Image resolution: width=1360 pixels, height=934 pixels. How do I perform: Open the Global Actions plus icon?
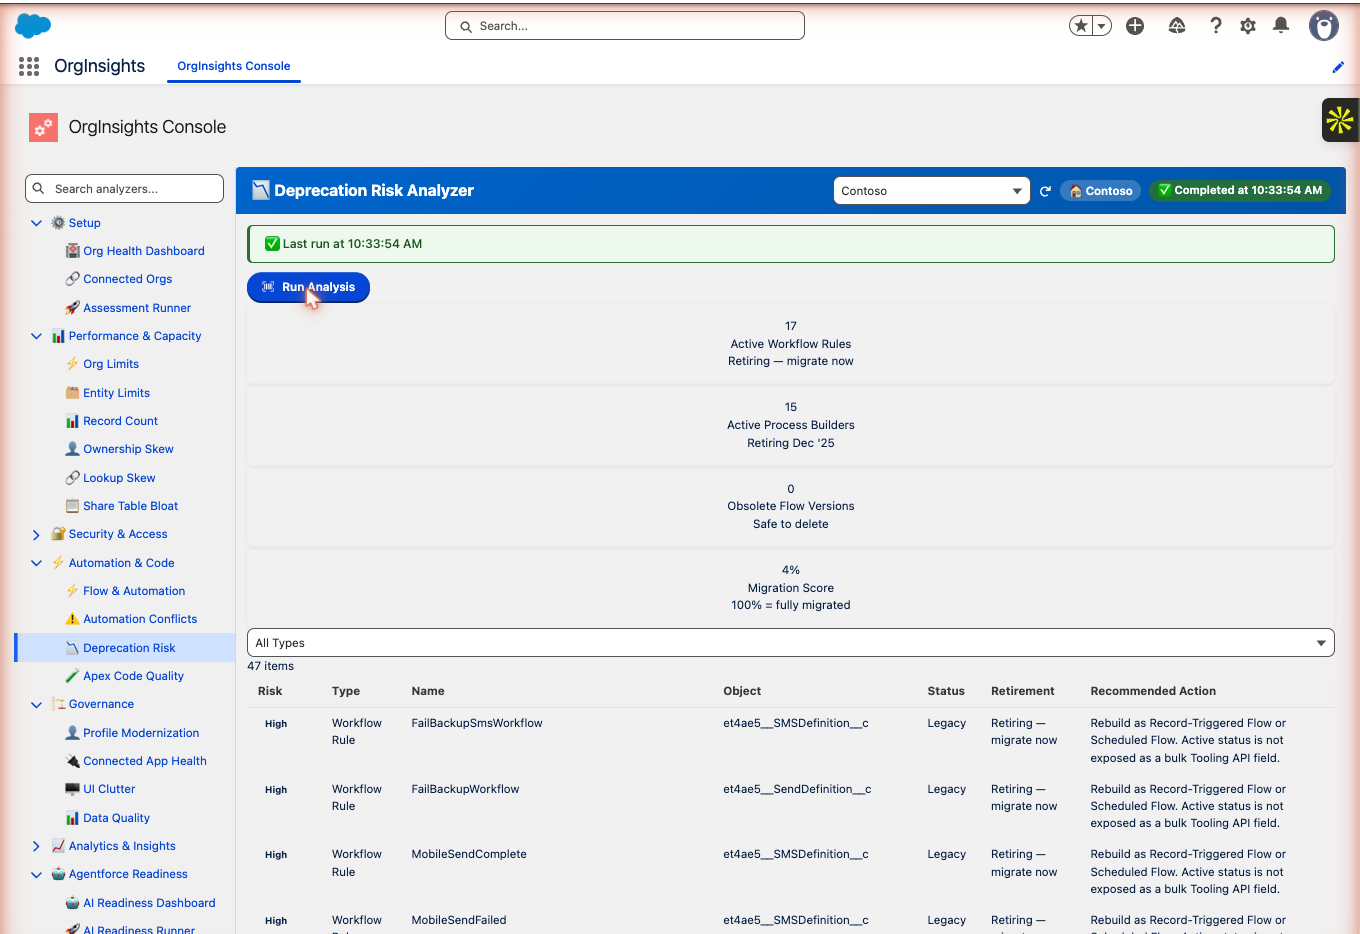pos(1135,26)
